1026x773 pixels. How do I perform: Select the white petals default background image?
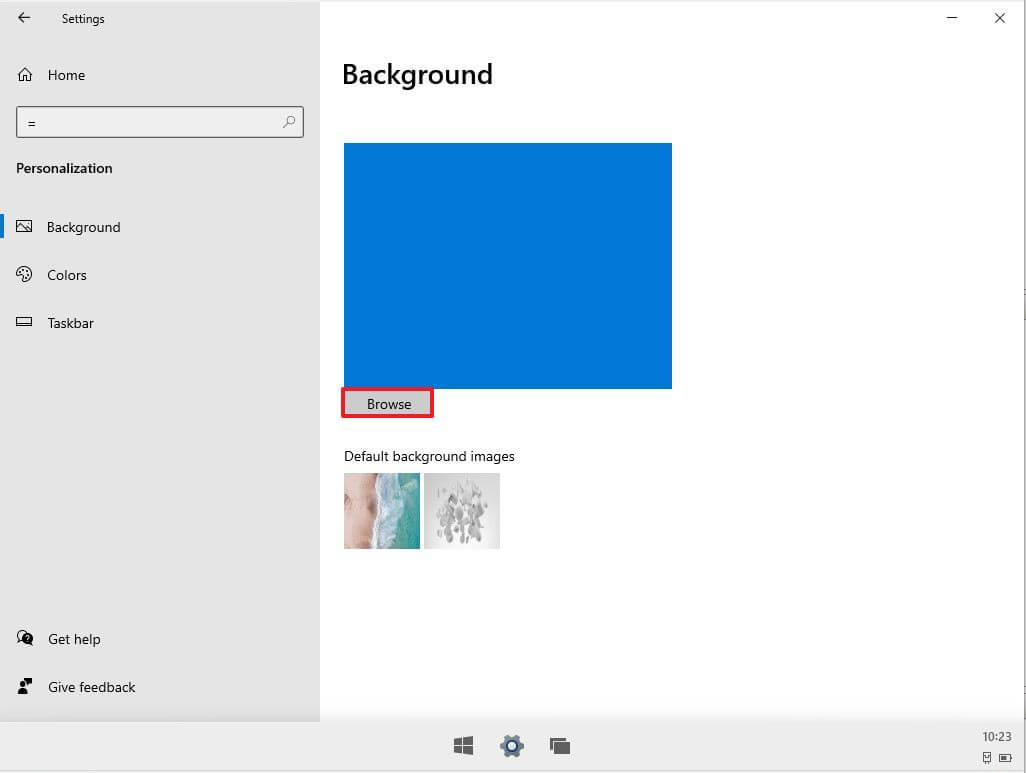461,510
